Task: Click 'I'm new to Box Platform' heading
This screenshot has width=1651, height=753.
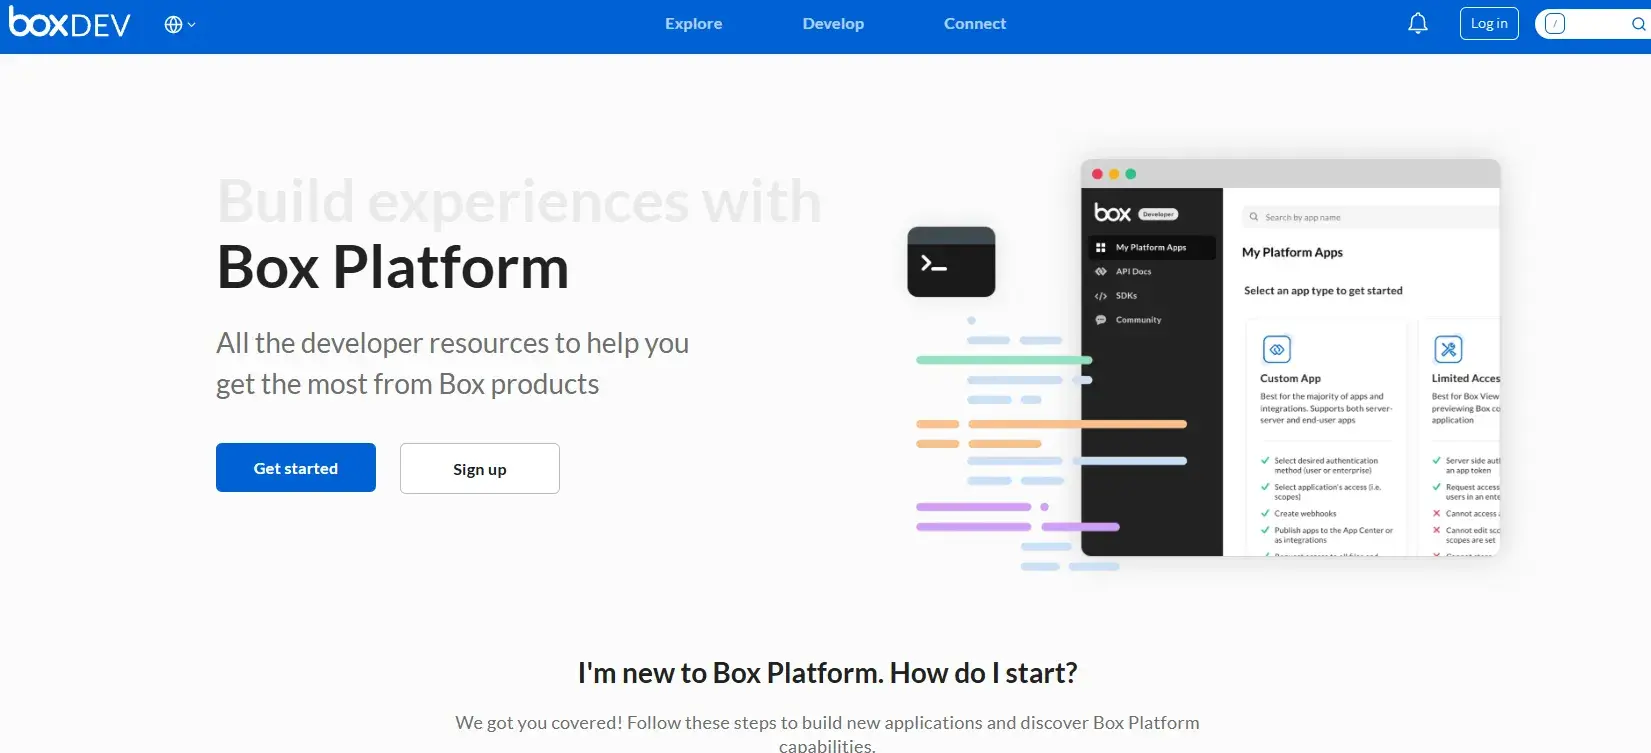Action: click(828, 673)
